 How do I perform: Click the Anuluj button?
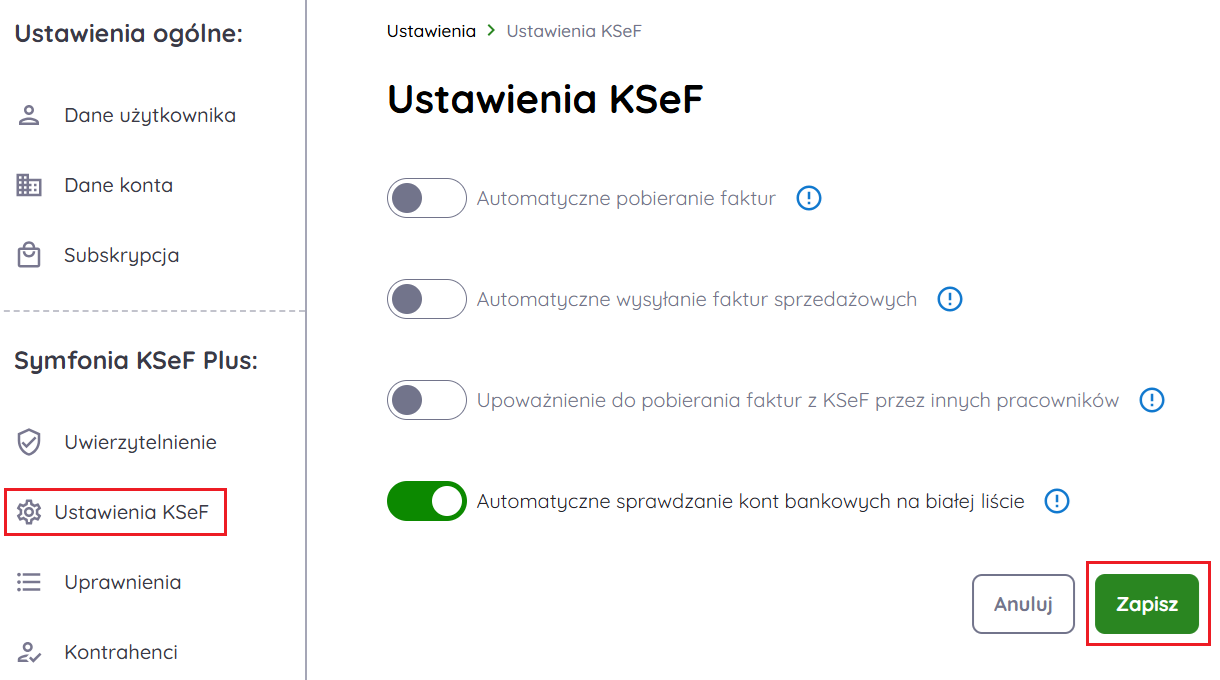(x=1022, y=604)
